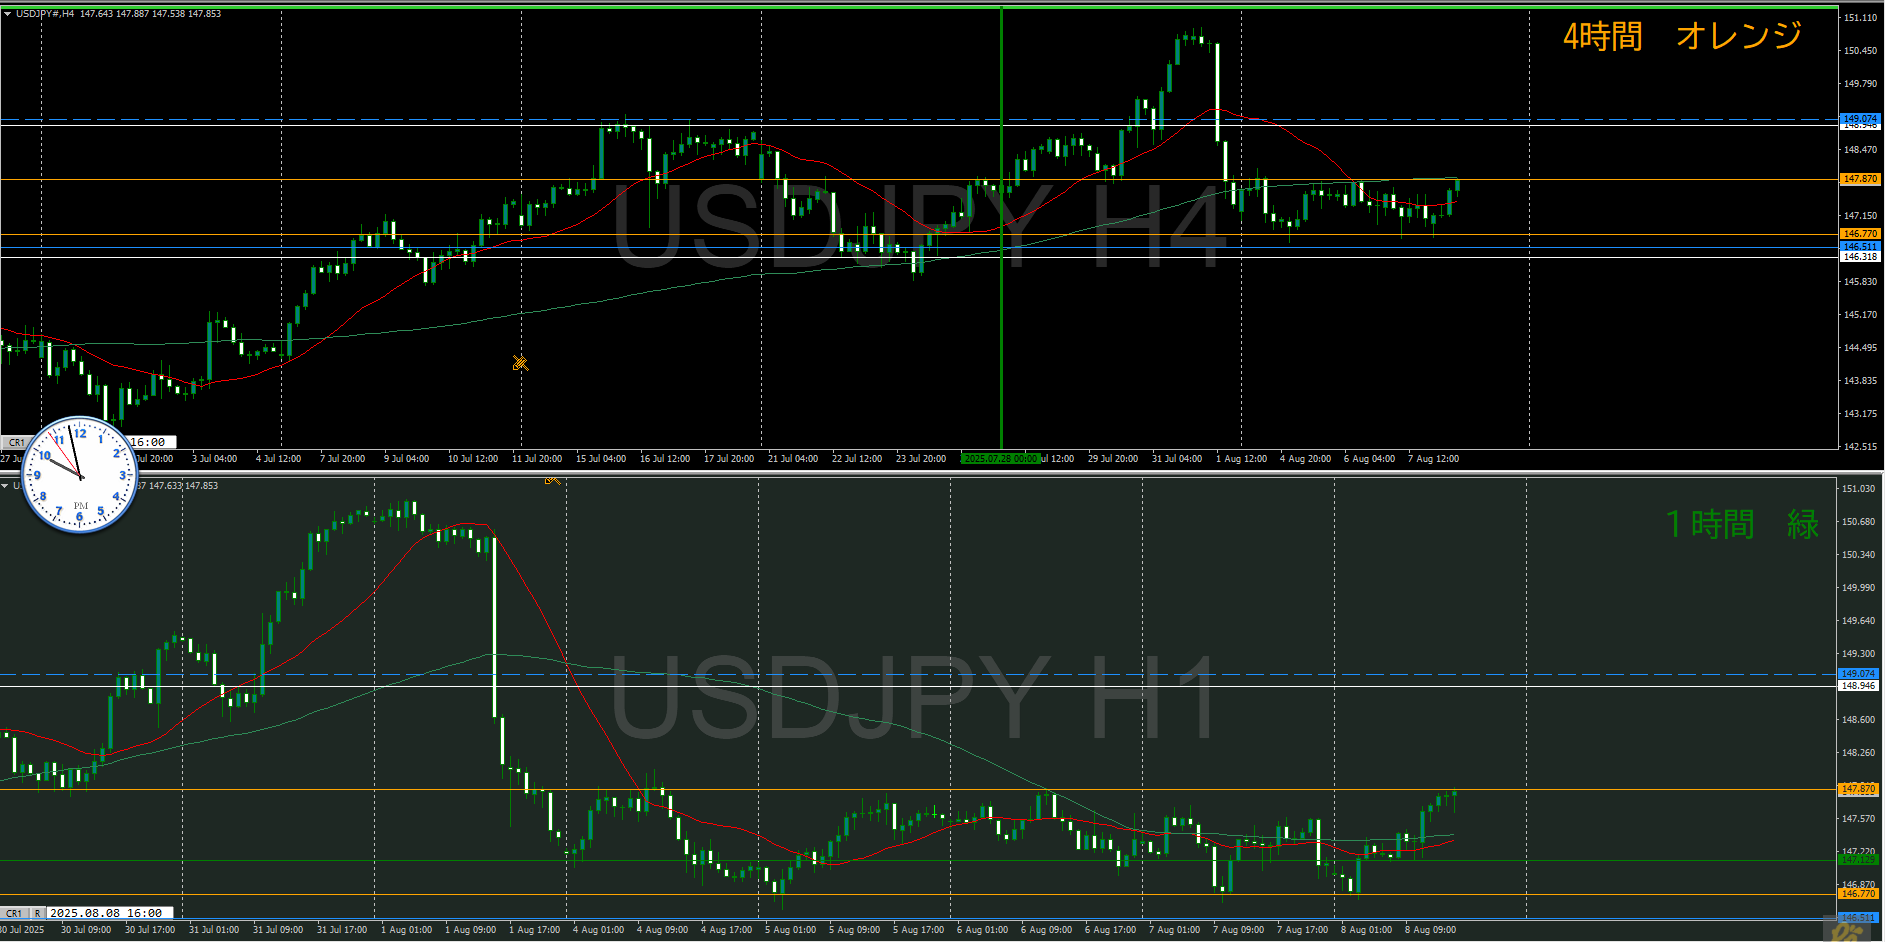1885x942 pixels.
Task: Select the pencil marker icon on H4 chart
Action: click(520, 363)
